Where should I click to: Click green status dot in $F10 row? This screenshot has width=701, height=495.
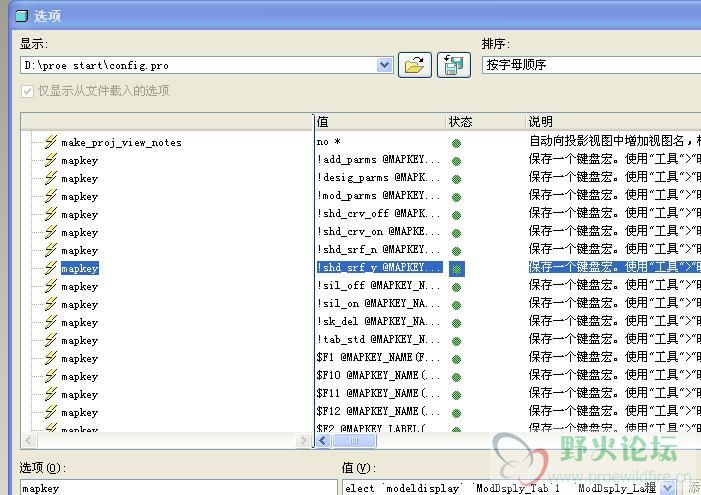coord(456,377)
